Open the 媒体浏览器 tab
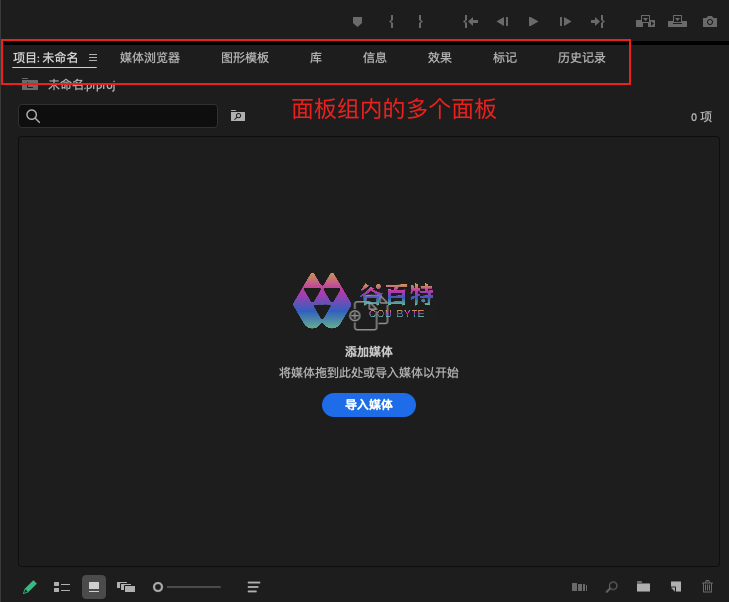The width and height of the screenshot is (729, 602). point(150,58)
